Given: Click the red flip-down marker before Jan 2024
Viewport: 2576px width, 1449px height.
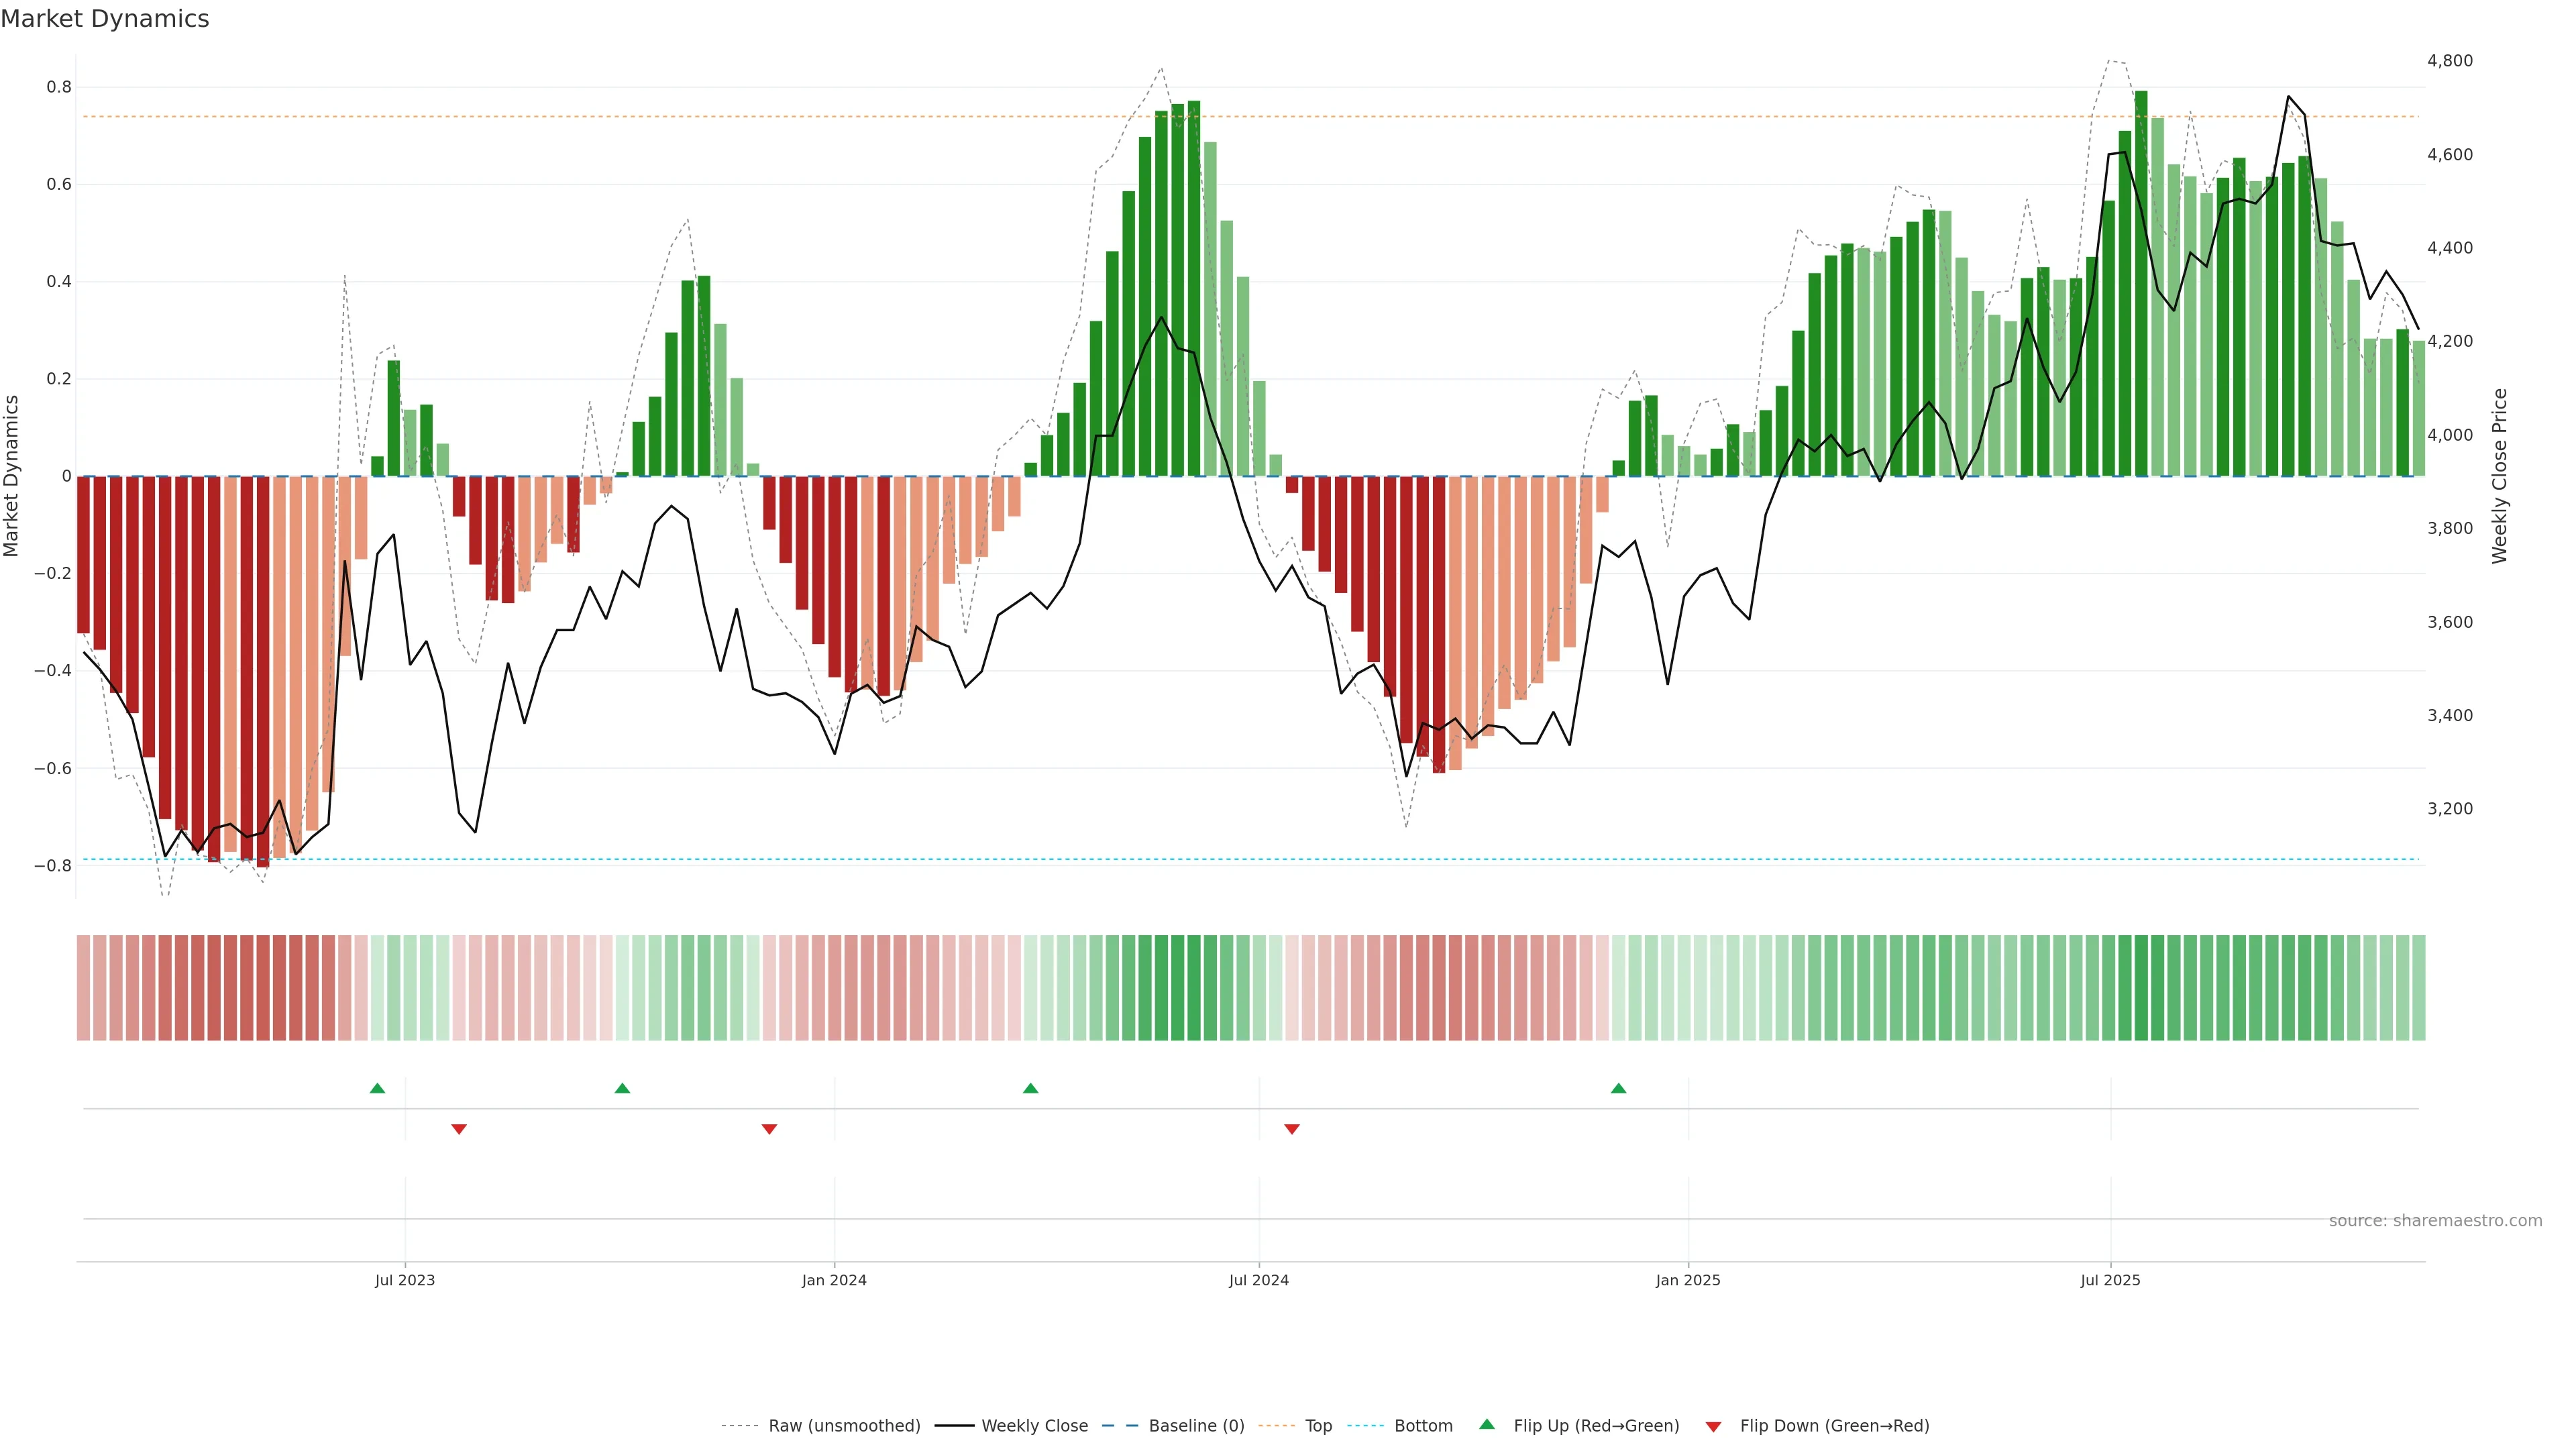Looking at the screenshot, I should 769,1129.
